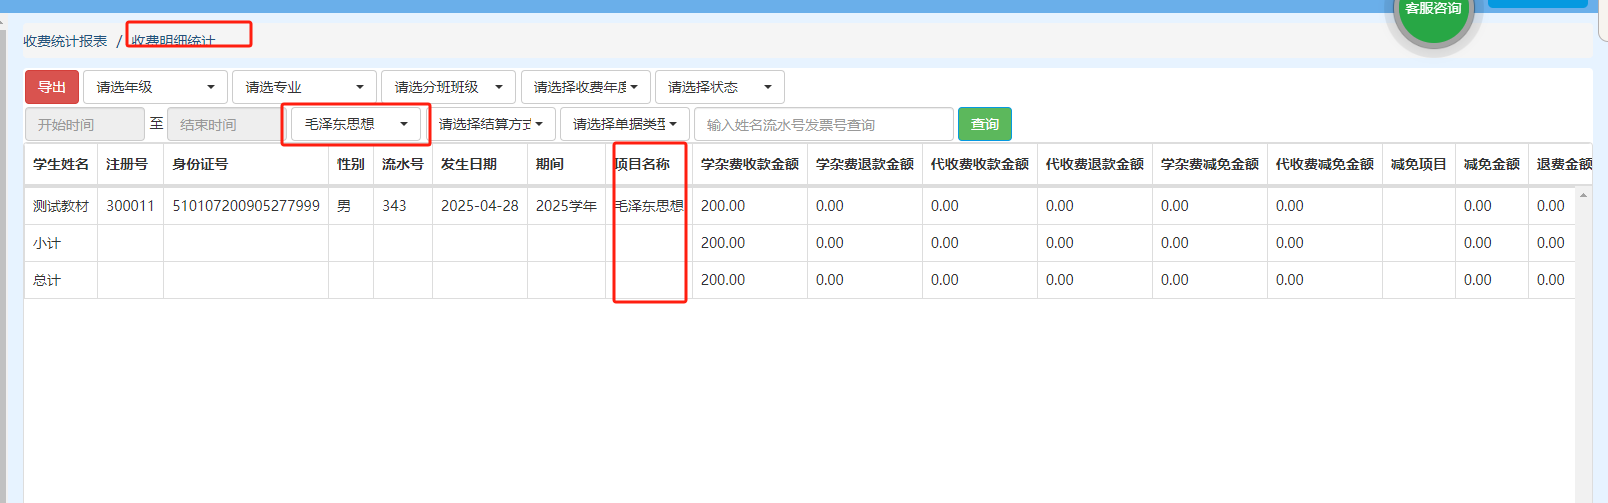Focus the 输入姓名流水号发票号查询 search box
1608x503 pixels.
pyautogui.click(x=823, y=125)
